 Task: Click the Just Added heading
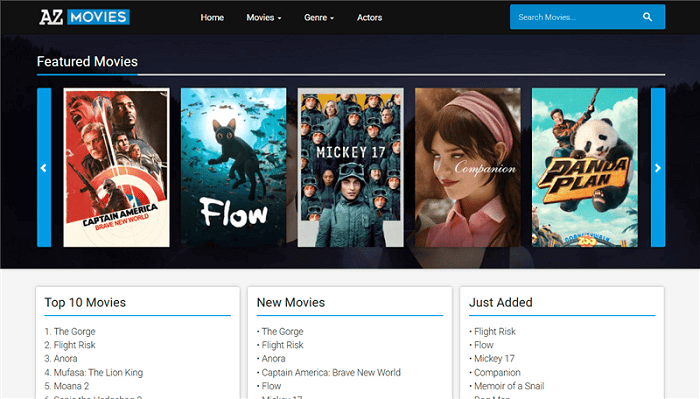pyautogui.click(x=500, y=303)
